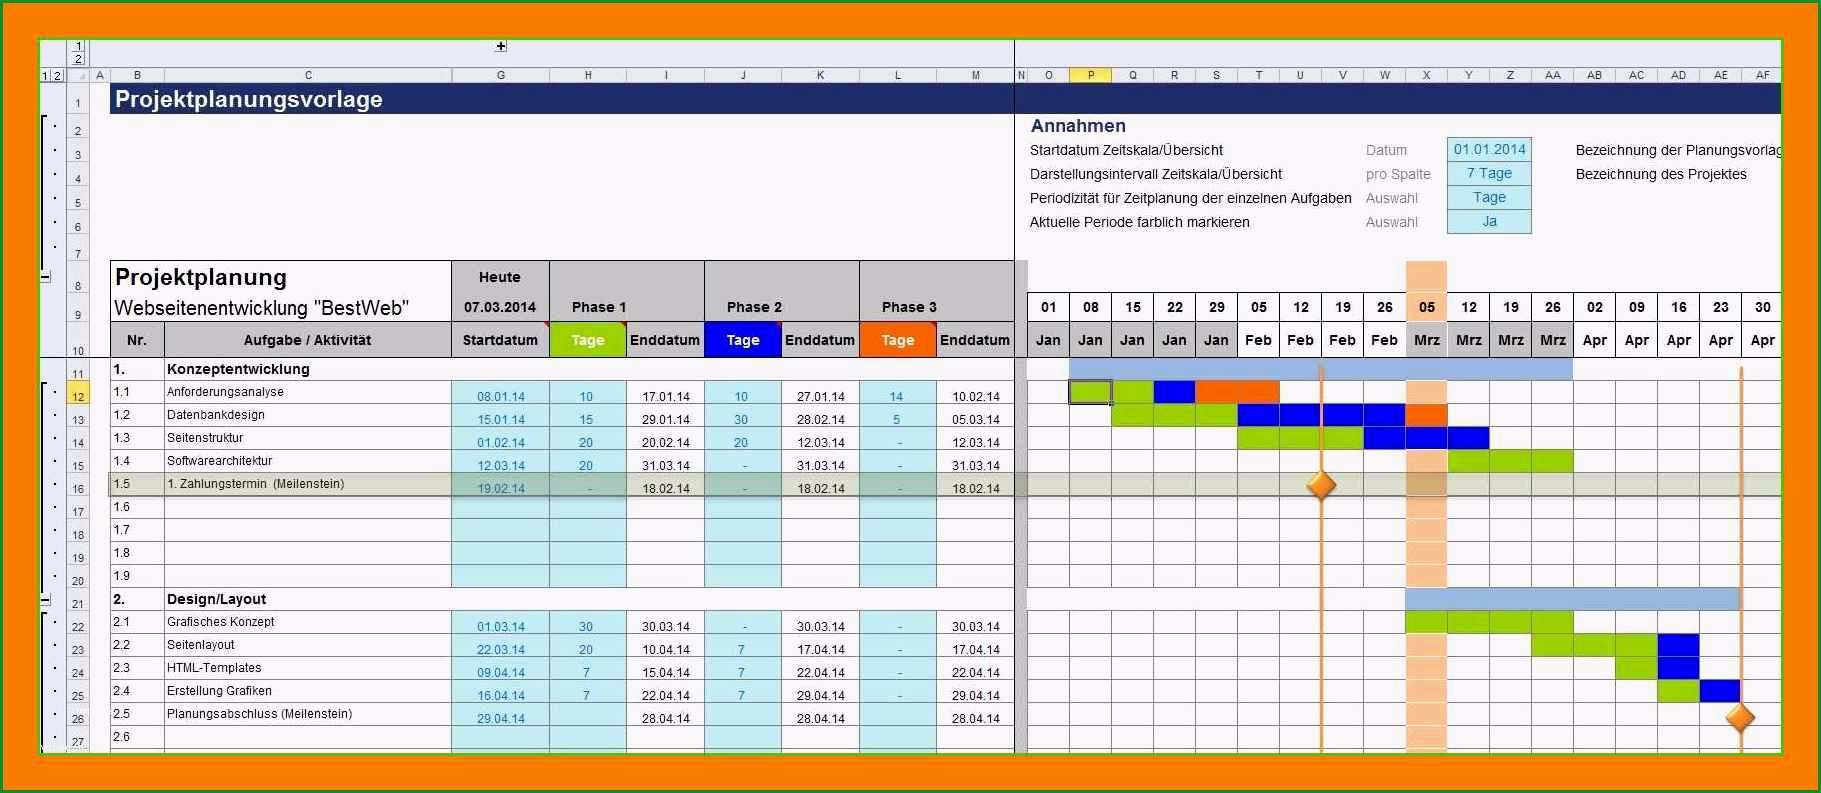Select the 'Seitenstruktur' task cell

click(x=308, y=438)
